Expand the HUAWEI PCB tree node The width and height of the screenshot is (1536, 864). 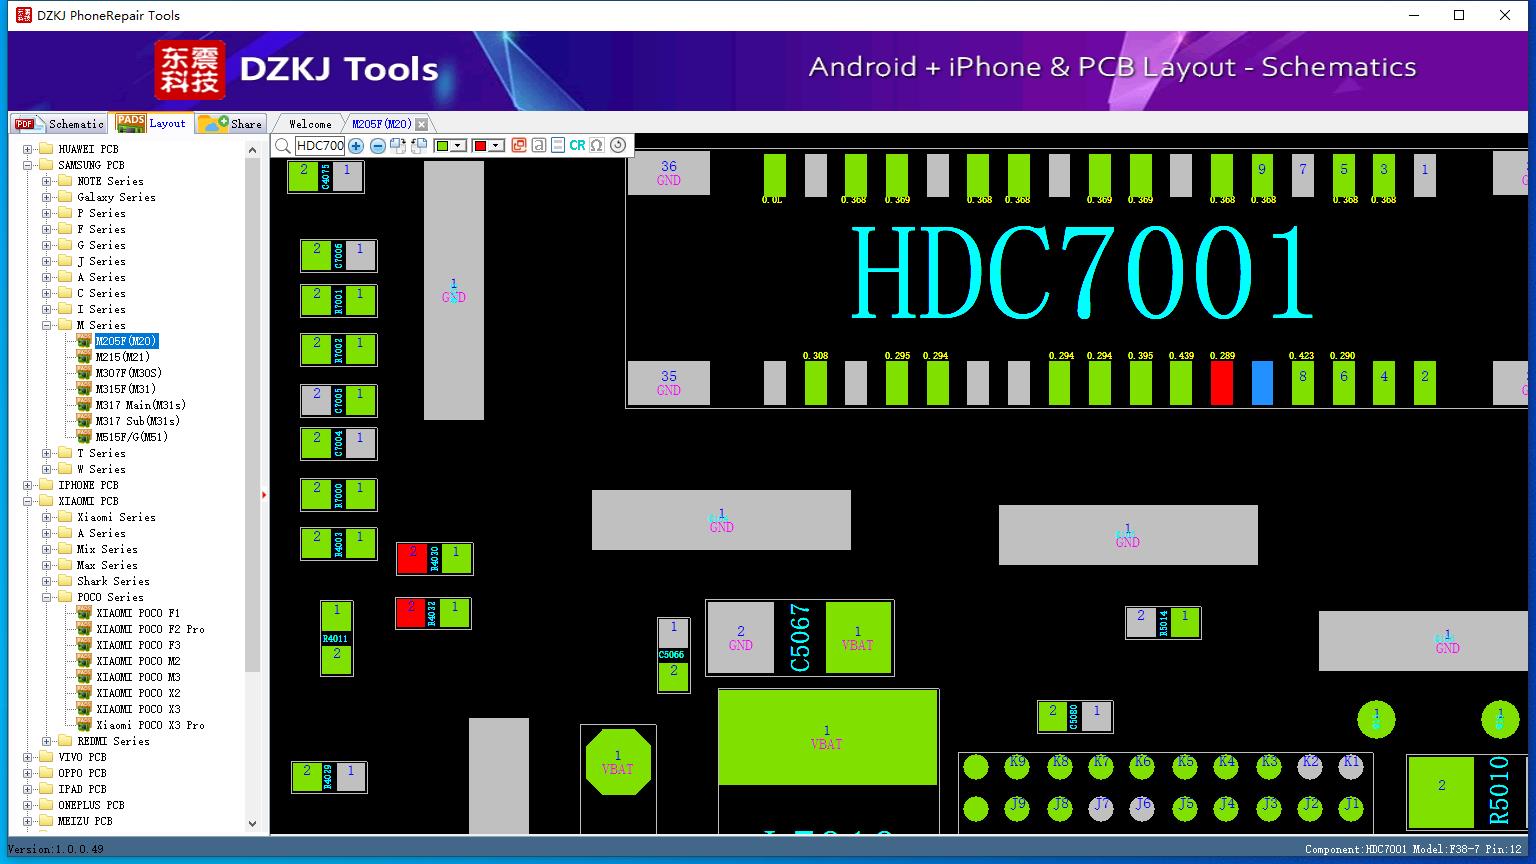click(x=28, y=149)
